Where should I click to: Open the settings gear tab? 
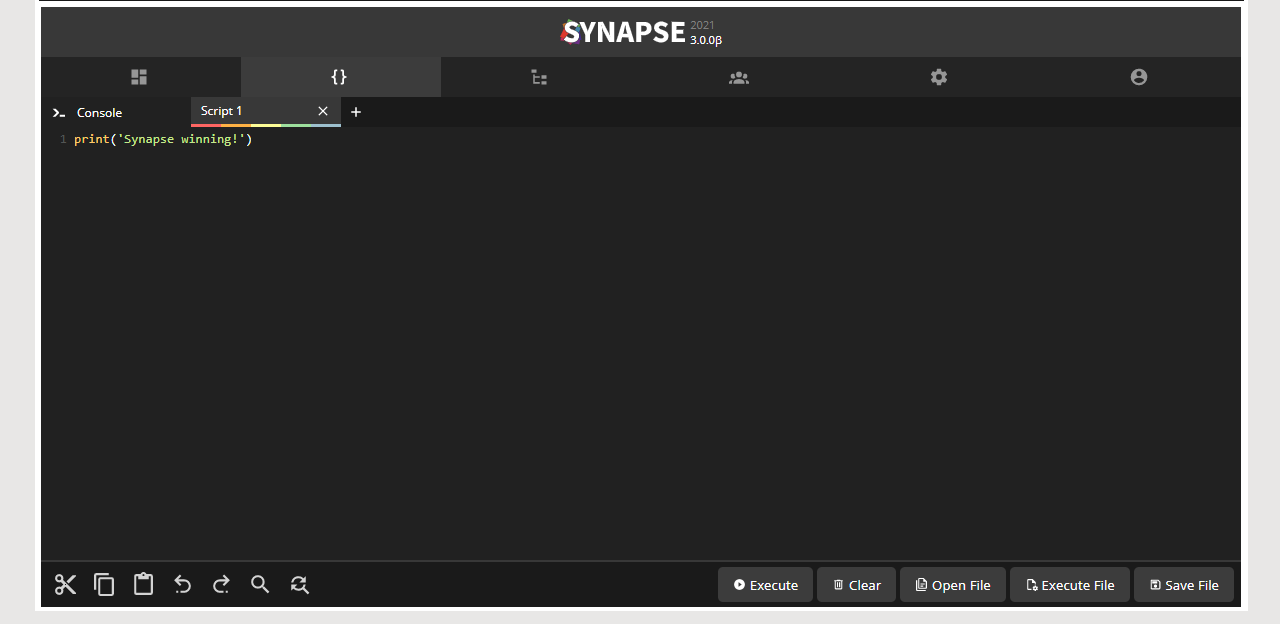pos(939,77)
